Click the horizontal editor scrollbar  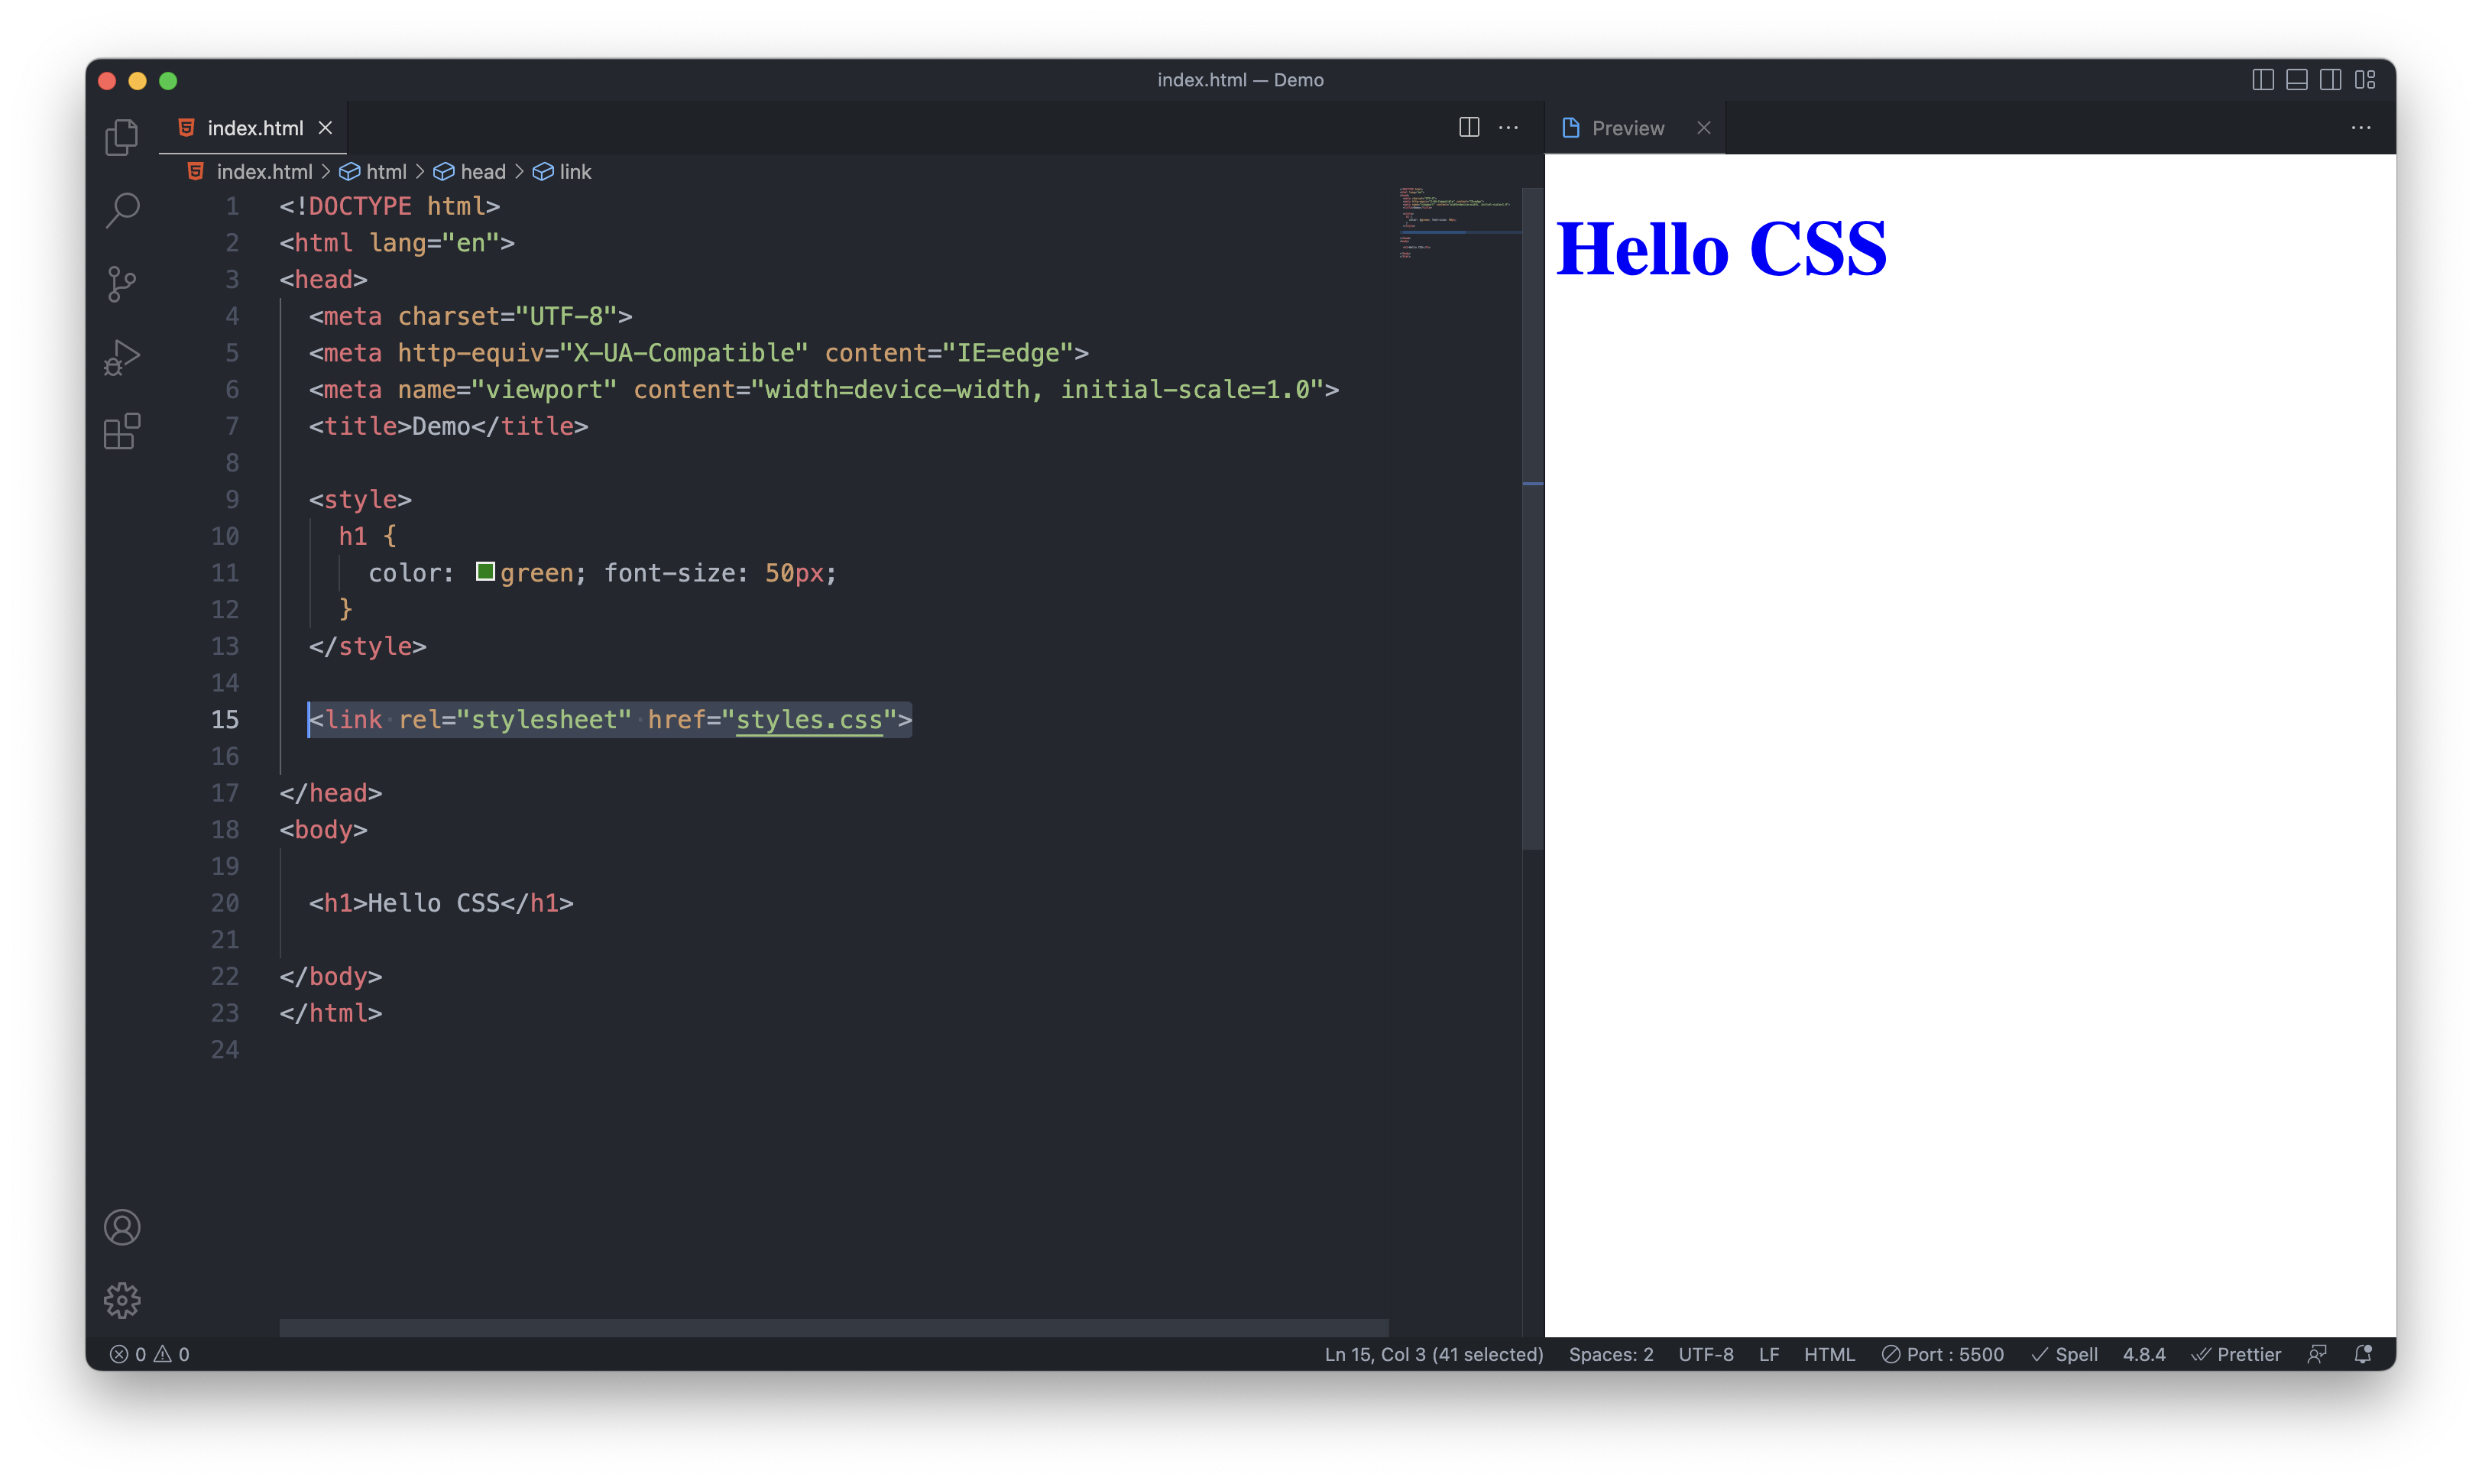pos(833,1327)
